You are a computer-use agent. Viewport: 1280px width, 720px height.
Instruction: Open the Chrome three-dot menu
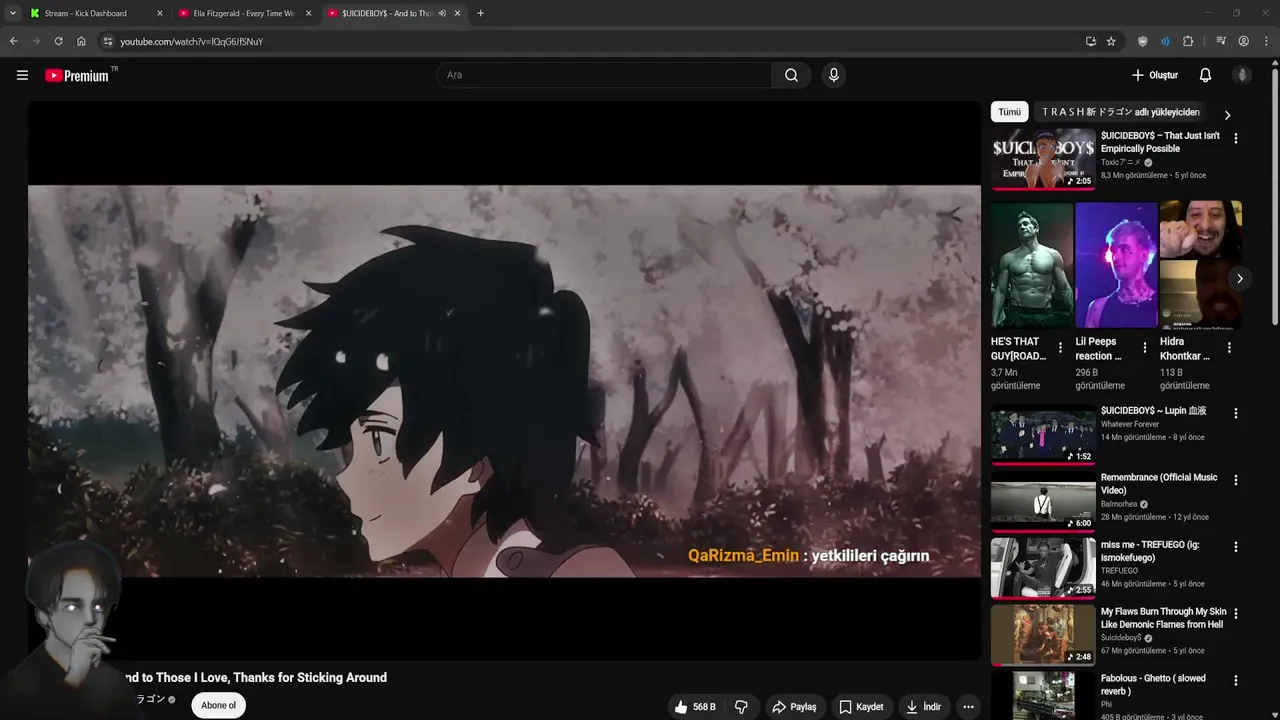pos(1267,41)
